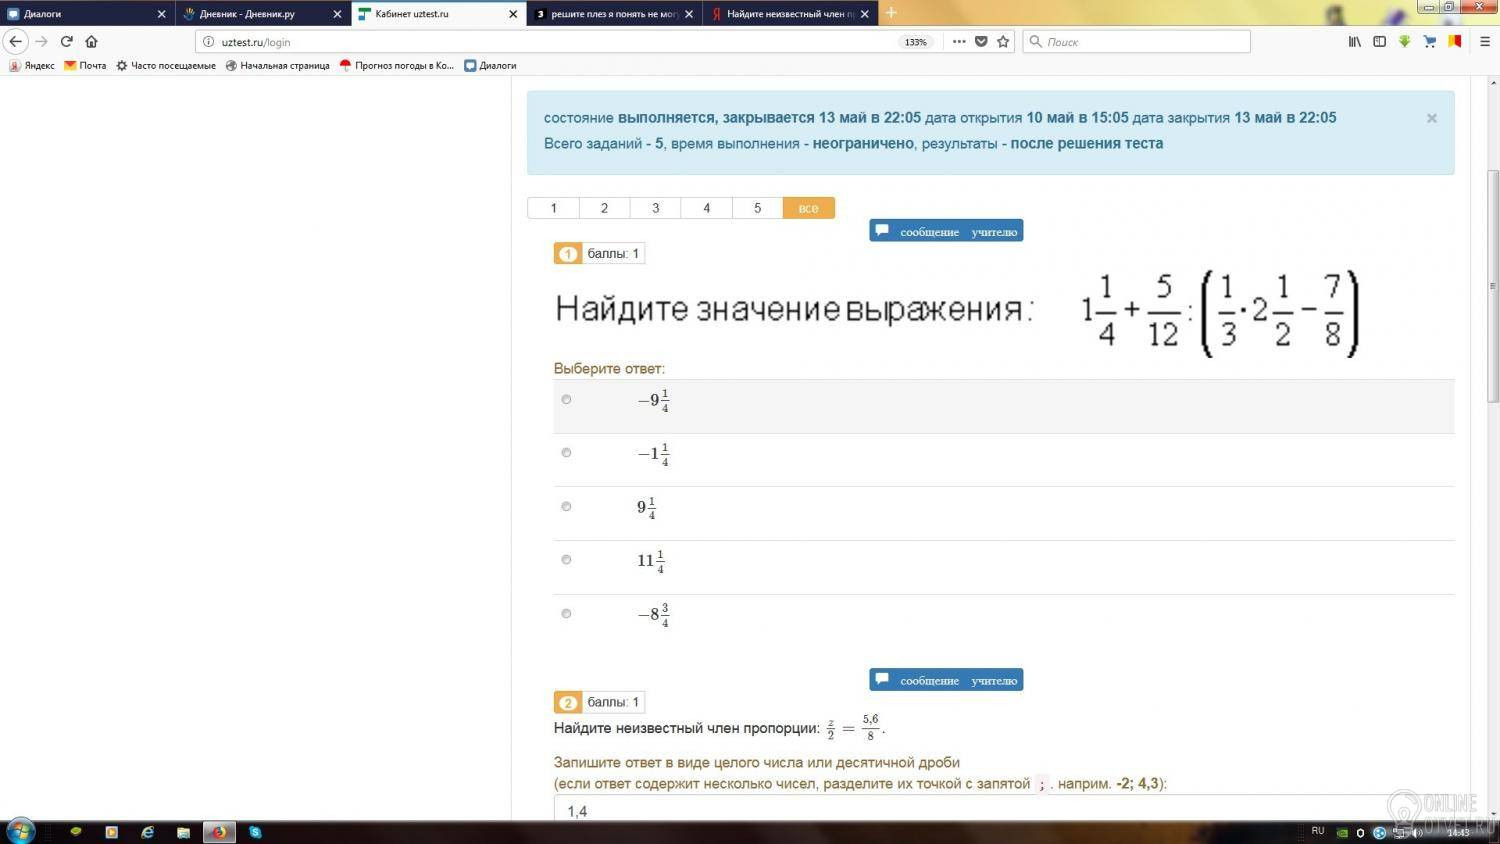Go to the browser home page icon
This screenshot has height=844, width=1500.
tap(91, 41)
